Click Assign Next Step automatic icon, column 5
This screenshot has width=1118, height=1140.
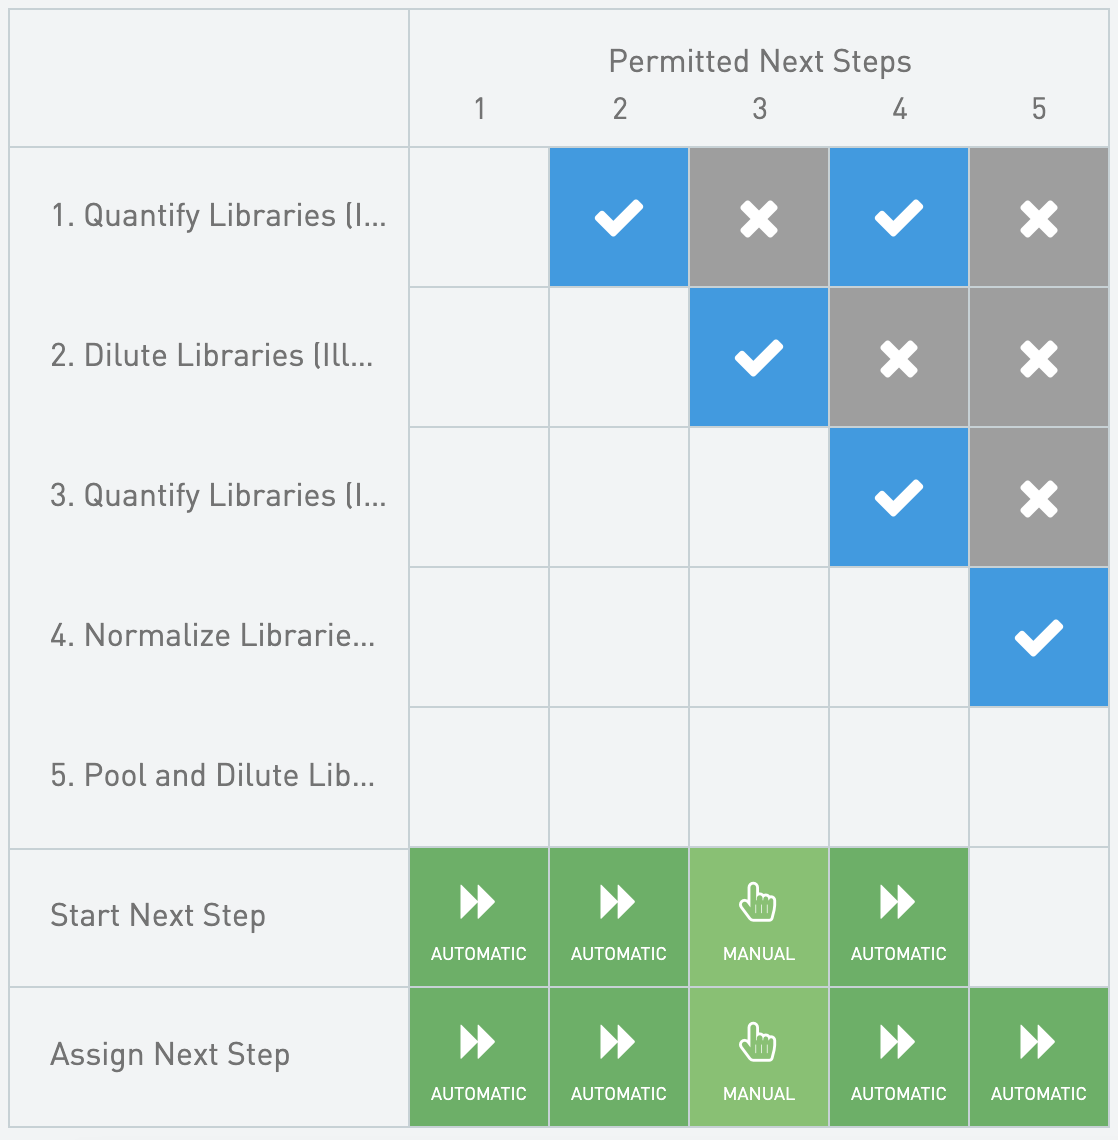coord(1038,1043)
